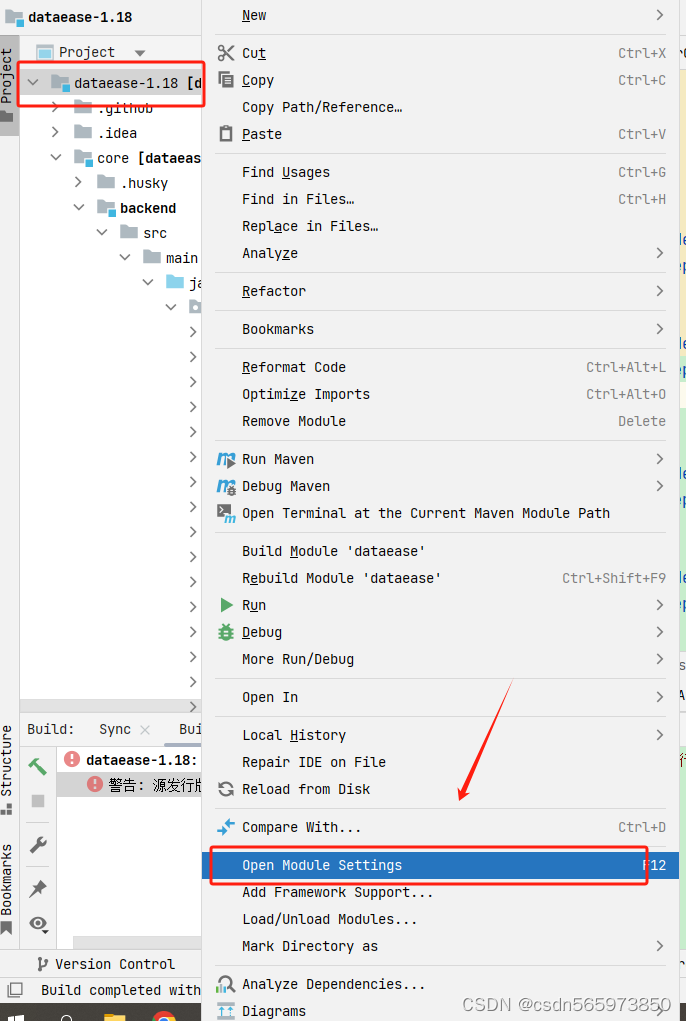Image resolution: width=686 pixels, height=1021 pixels.
Task: Open the New submenu
Action: [441, 15]
